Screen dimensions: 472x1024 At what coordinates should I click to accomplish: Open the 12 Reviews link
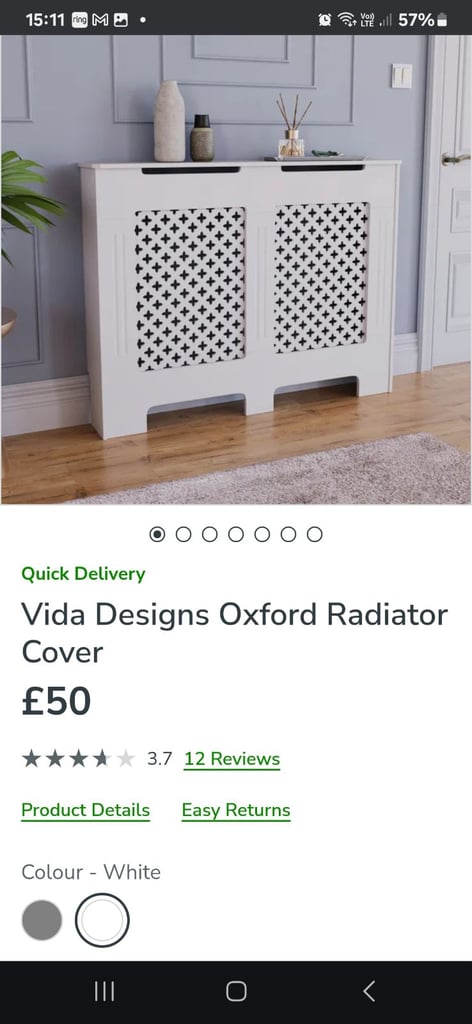point(232,759)
